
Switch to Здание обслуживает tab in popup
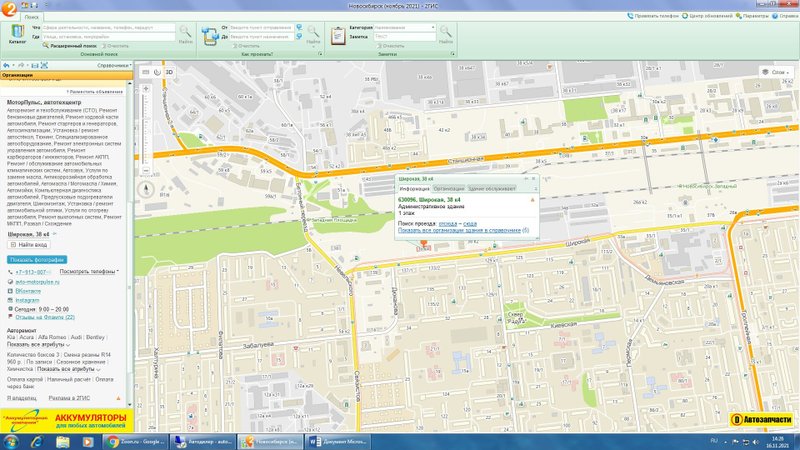492,189
